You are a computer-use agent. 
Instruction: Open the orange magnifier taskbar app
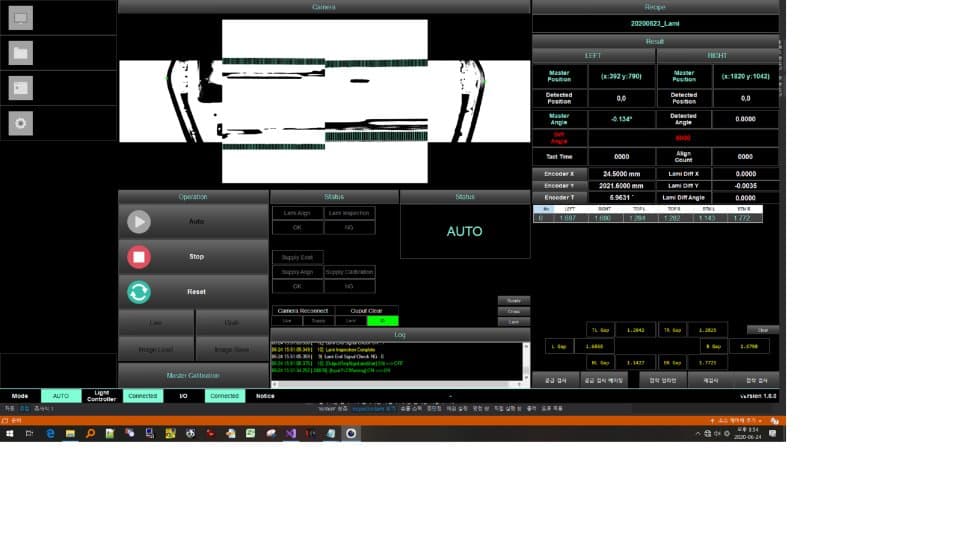pyautogui.click(x=90, y=434)
